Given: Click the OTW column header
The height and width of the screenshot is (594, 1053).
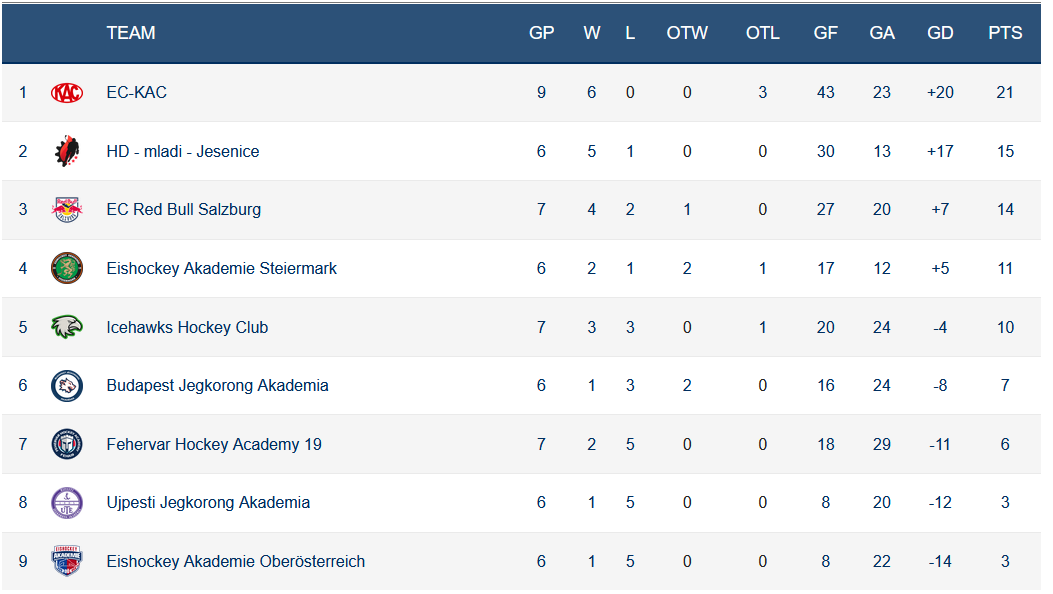Looking at the screenshot, I should pos(687,33).
